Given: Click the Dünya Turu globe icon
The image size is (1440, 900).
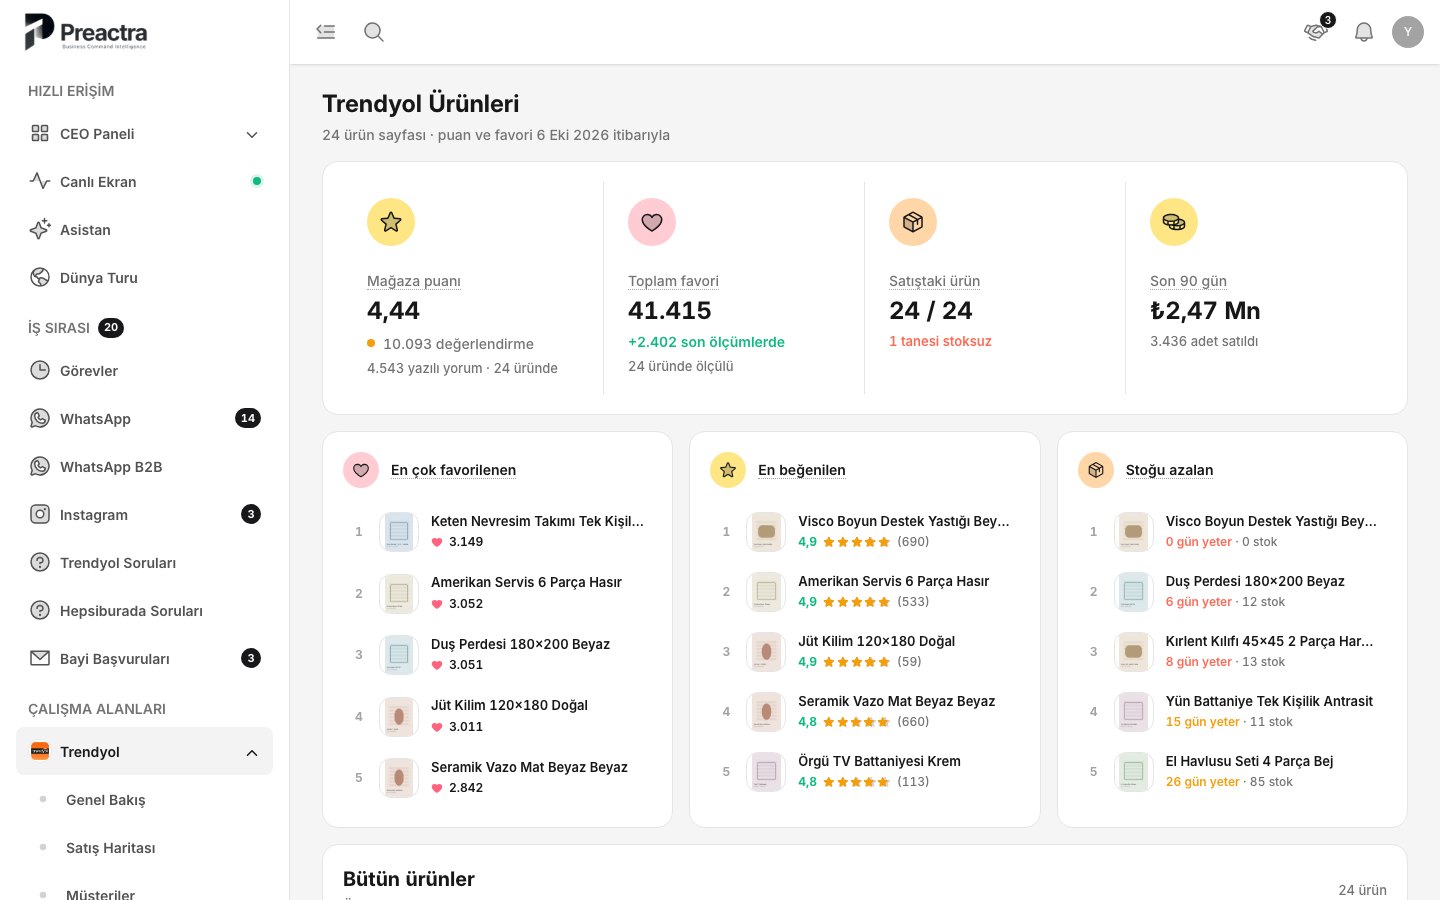Looking at the screenshot, I should point(40,278).
